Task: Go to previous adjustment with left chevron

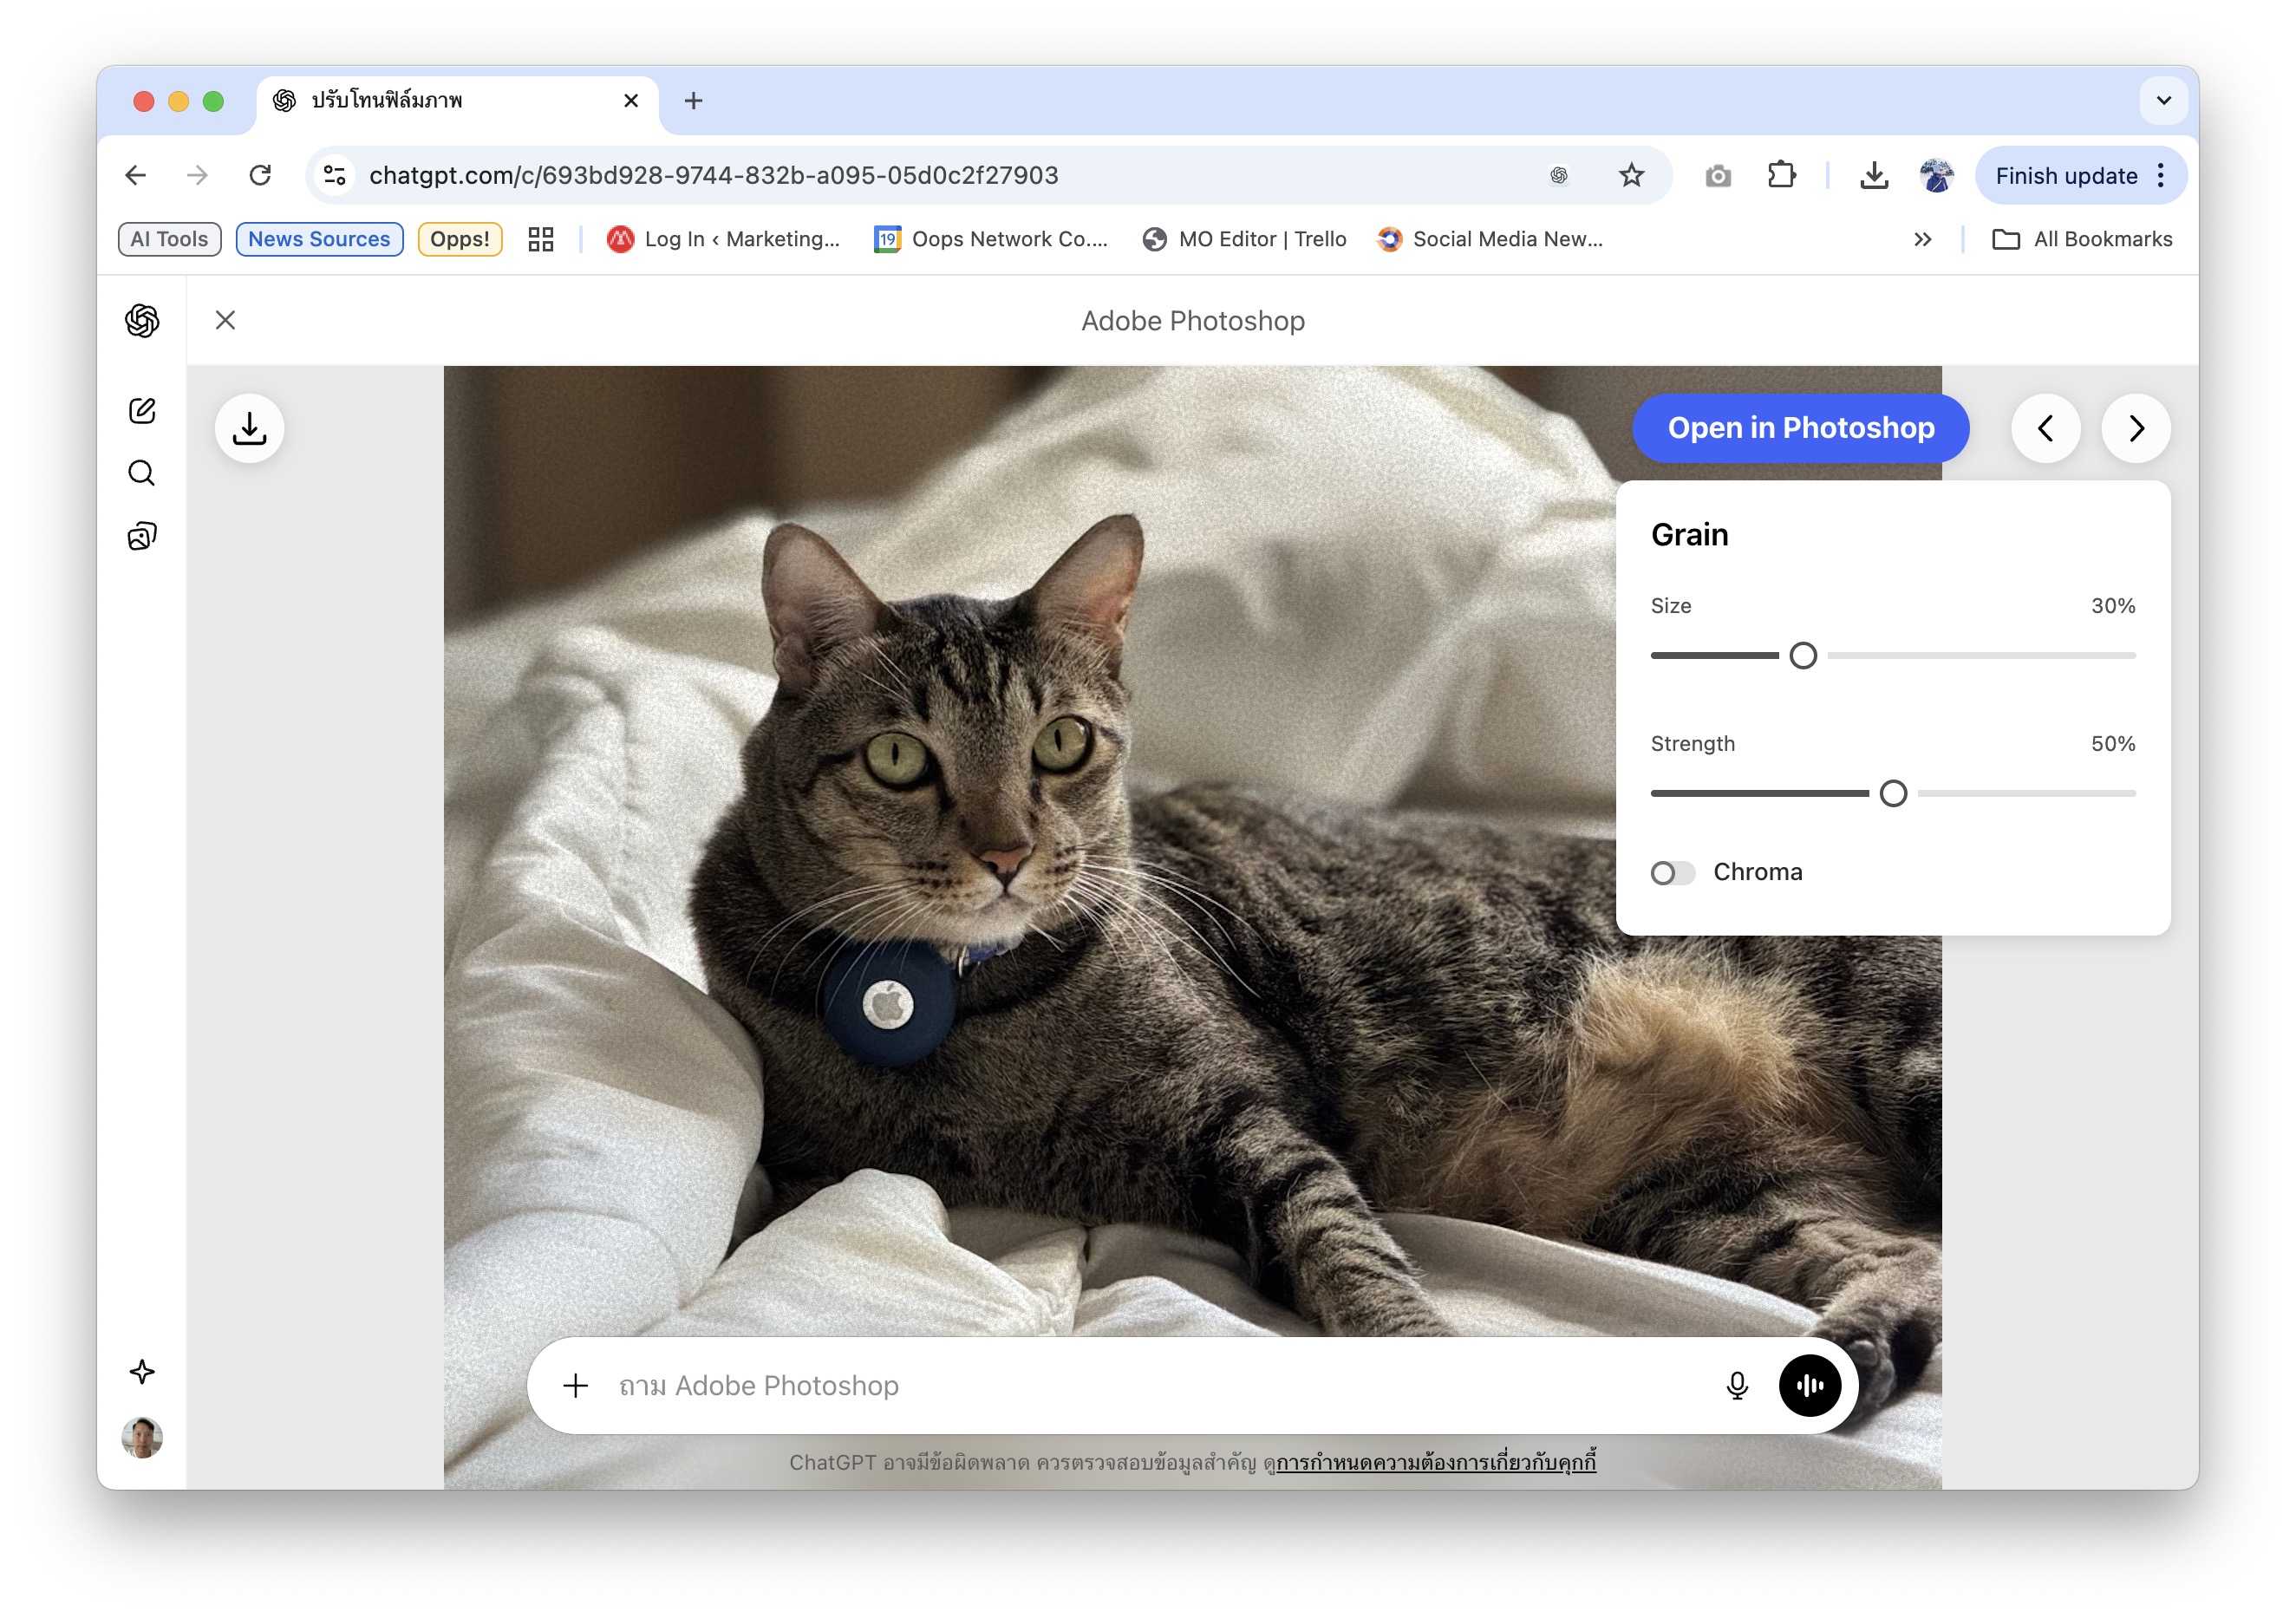Action: pos(2045,429)
